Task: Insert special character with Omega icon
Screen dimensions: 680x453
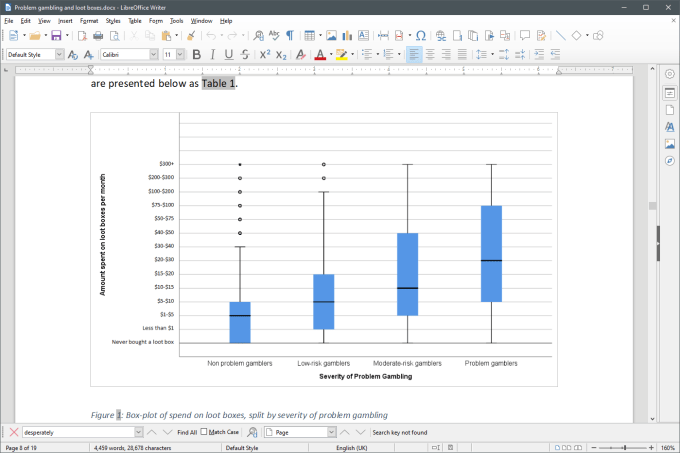Action: coord(420,36)
